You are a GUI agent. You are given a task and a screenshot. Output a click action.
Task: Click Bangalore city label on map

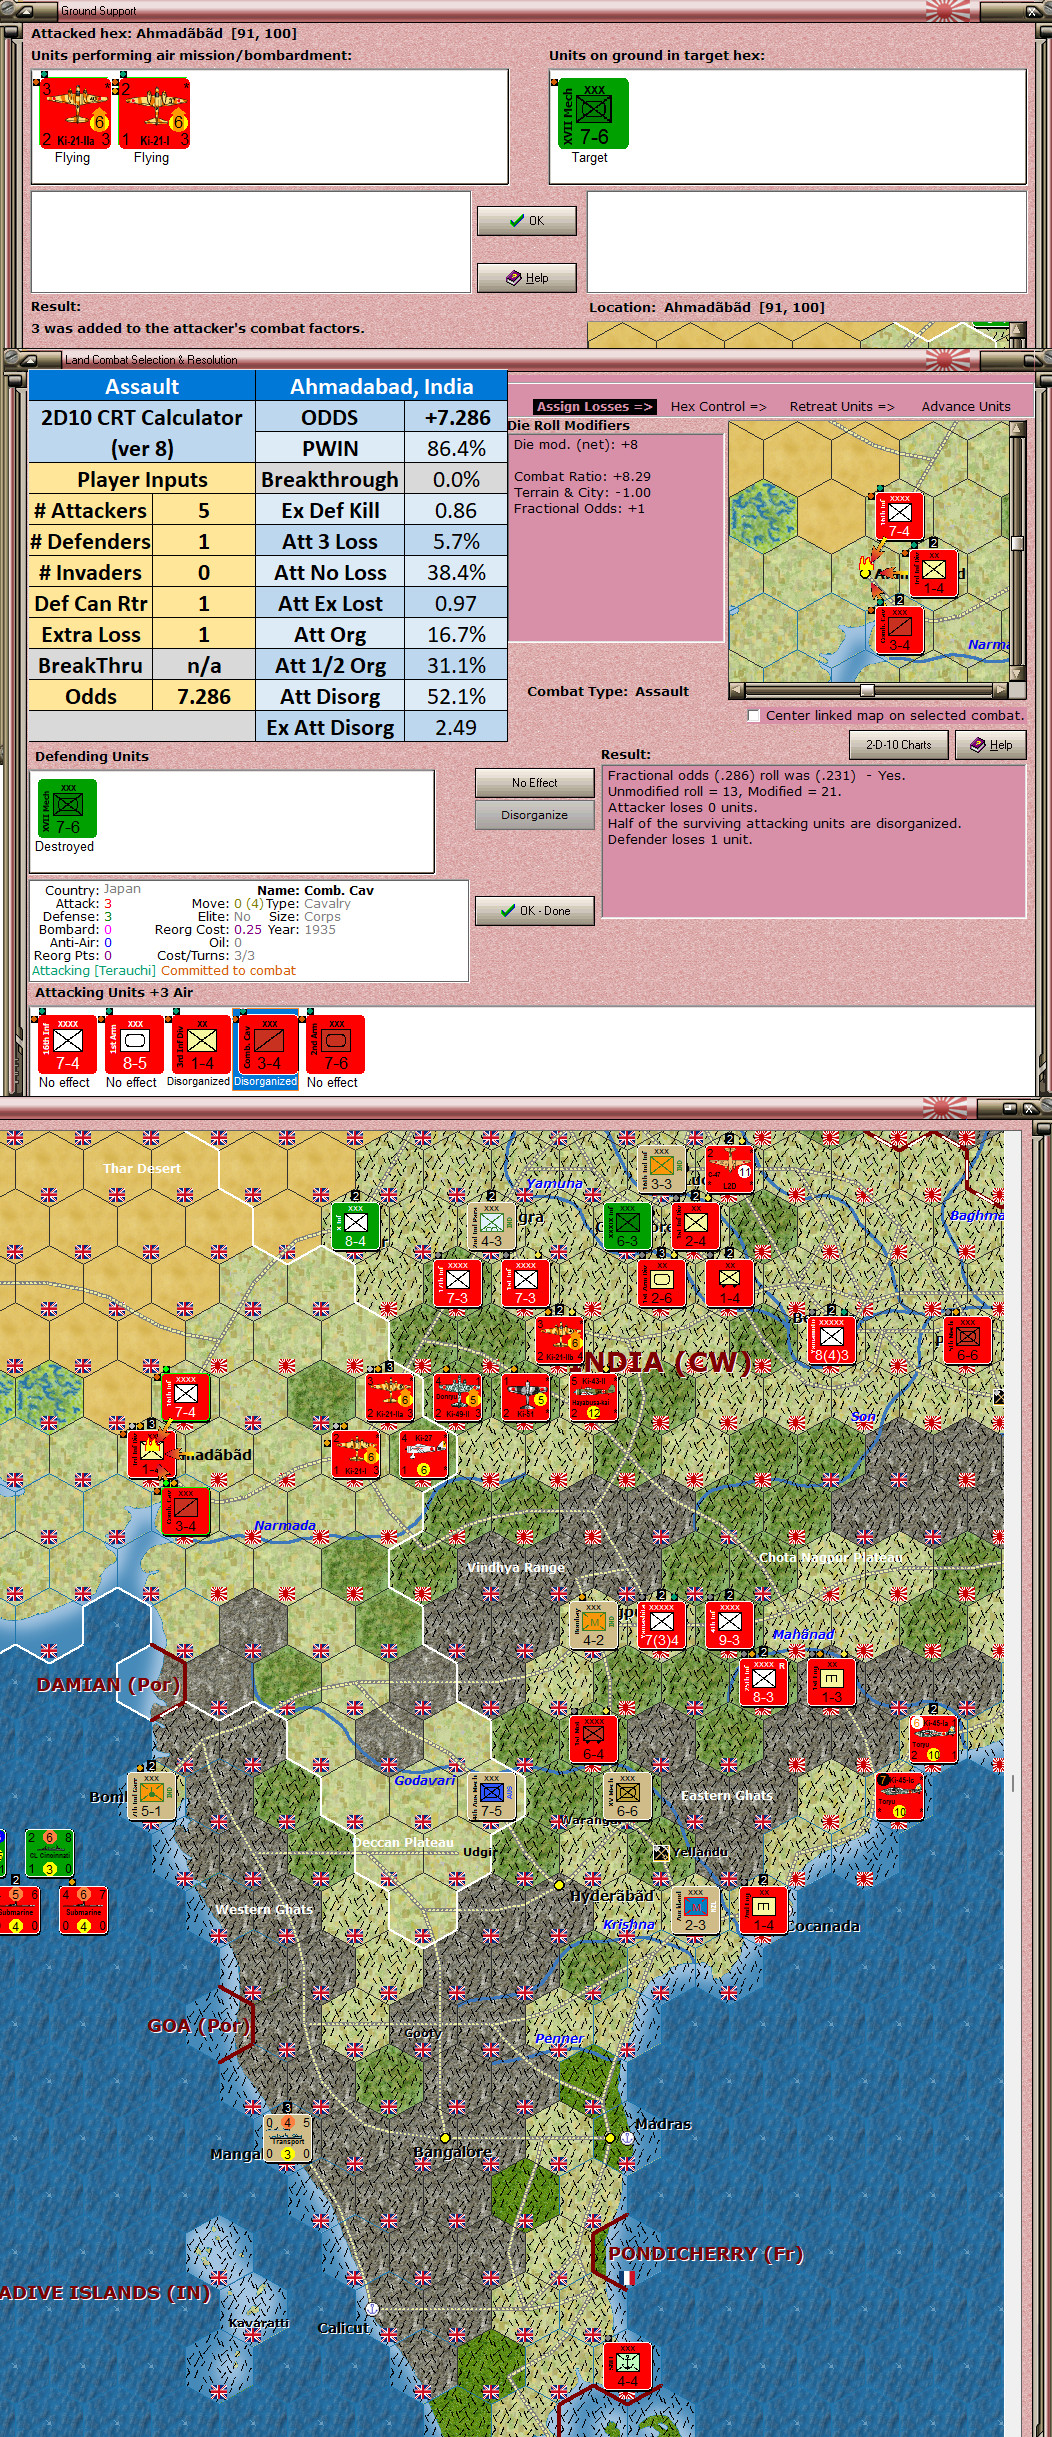452,2152
